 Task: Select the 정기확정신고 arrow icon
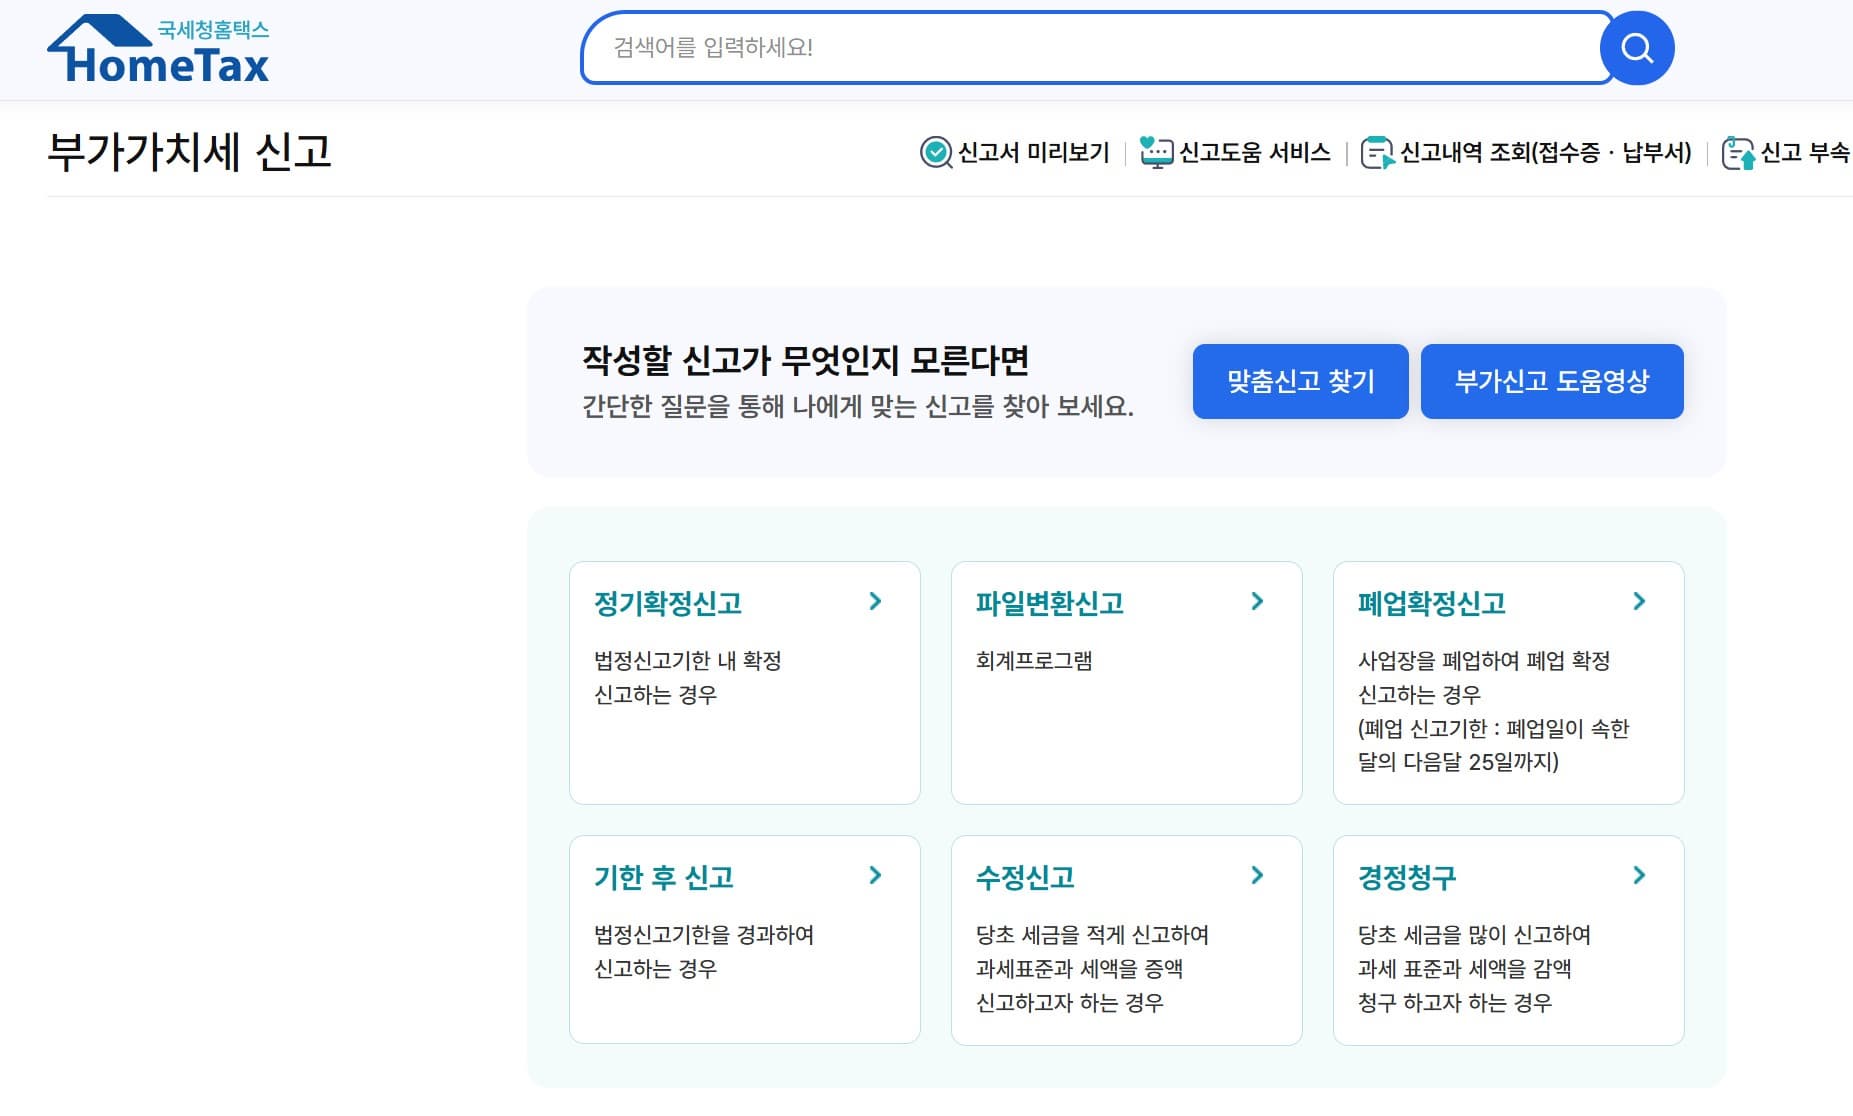tap(877, 601)
